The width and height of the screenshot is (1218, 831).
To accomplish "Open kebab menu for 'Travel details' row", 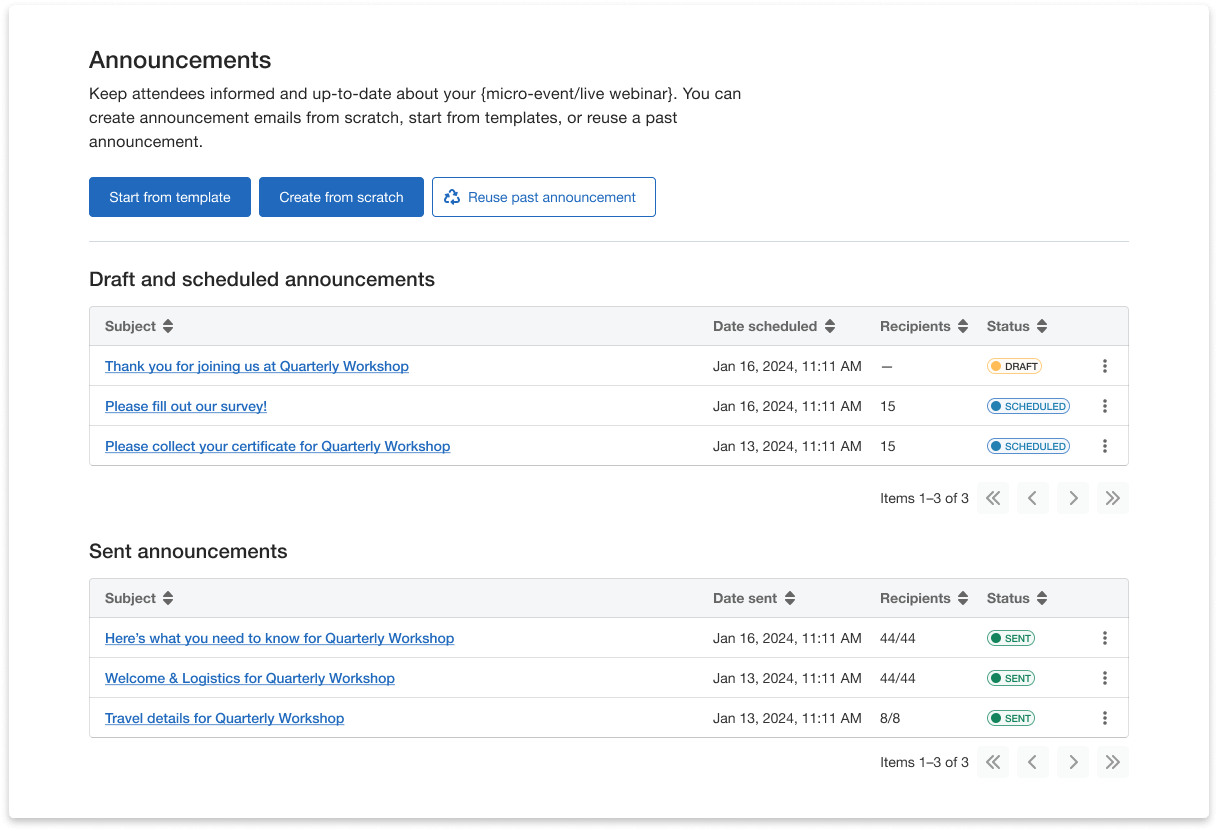I will point(1104,718).
